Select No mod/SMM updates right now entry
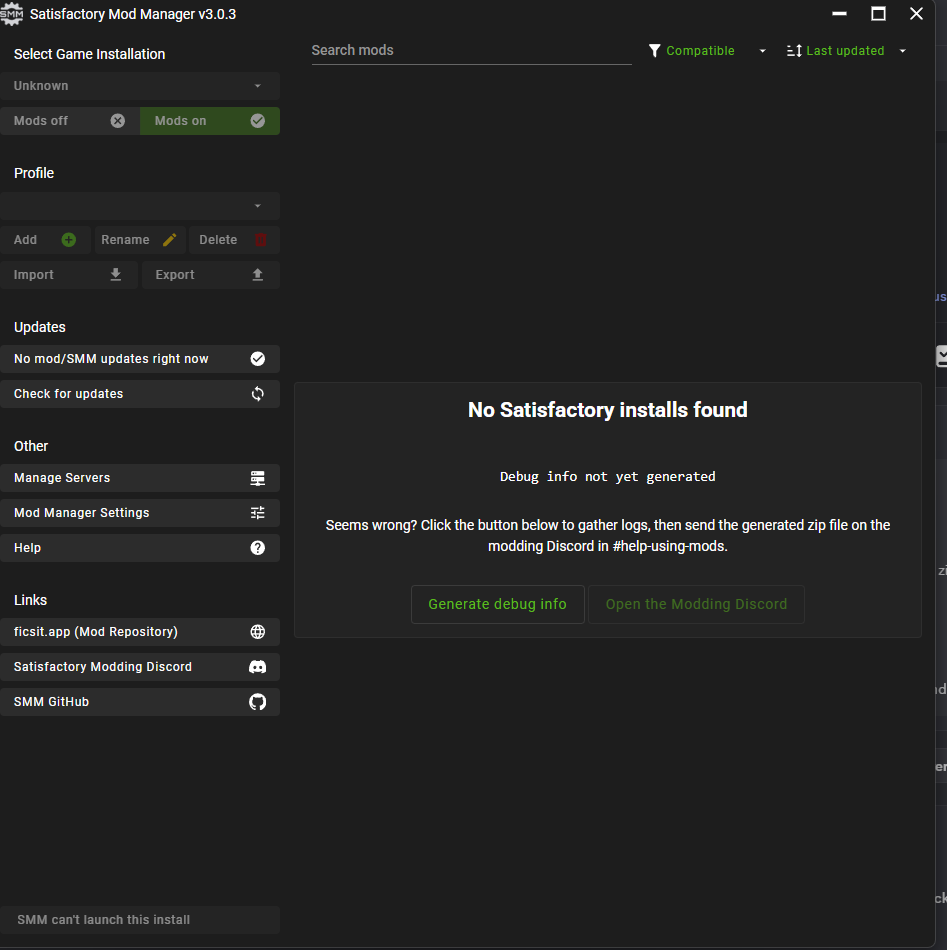 point(140,359)
